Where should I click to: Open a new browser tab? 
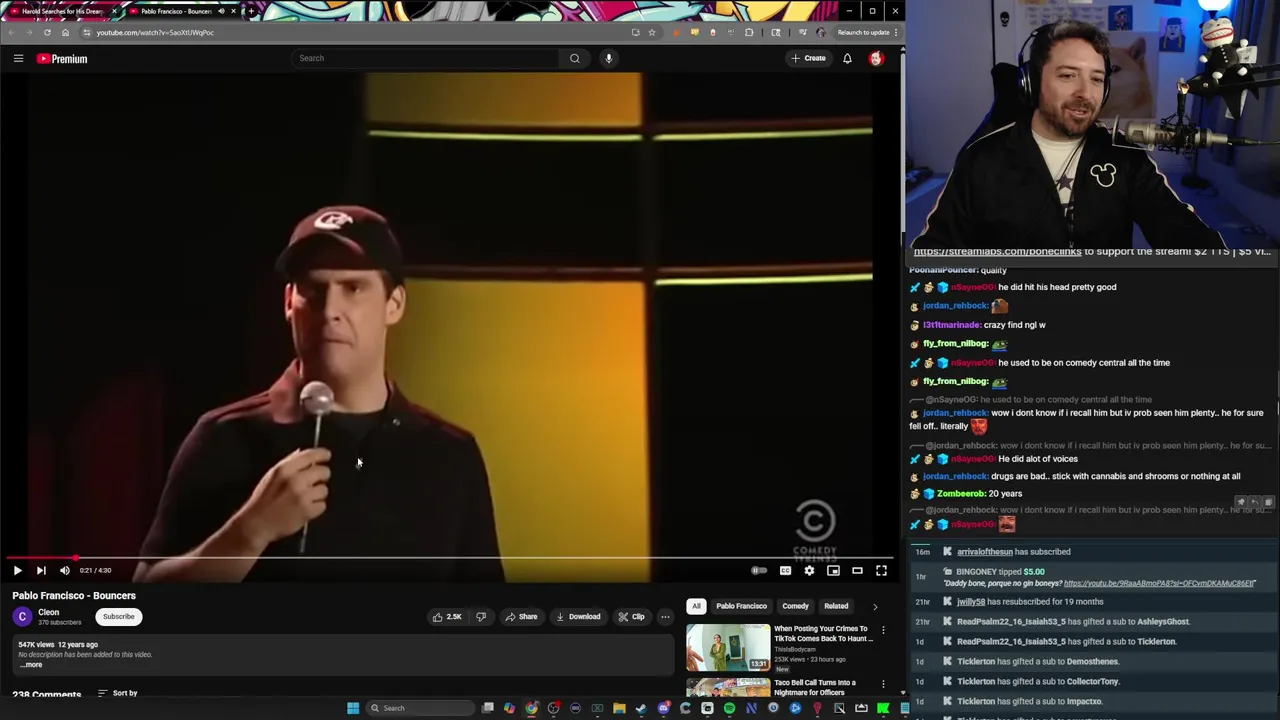pos(251,11)
